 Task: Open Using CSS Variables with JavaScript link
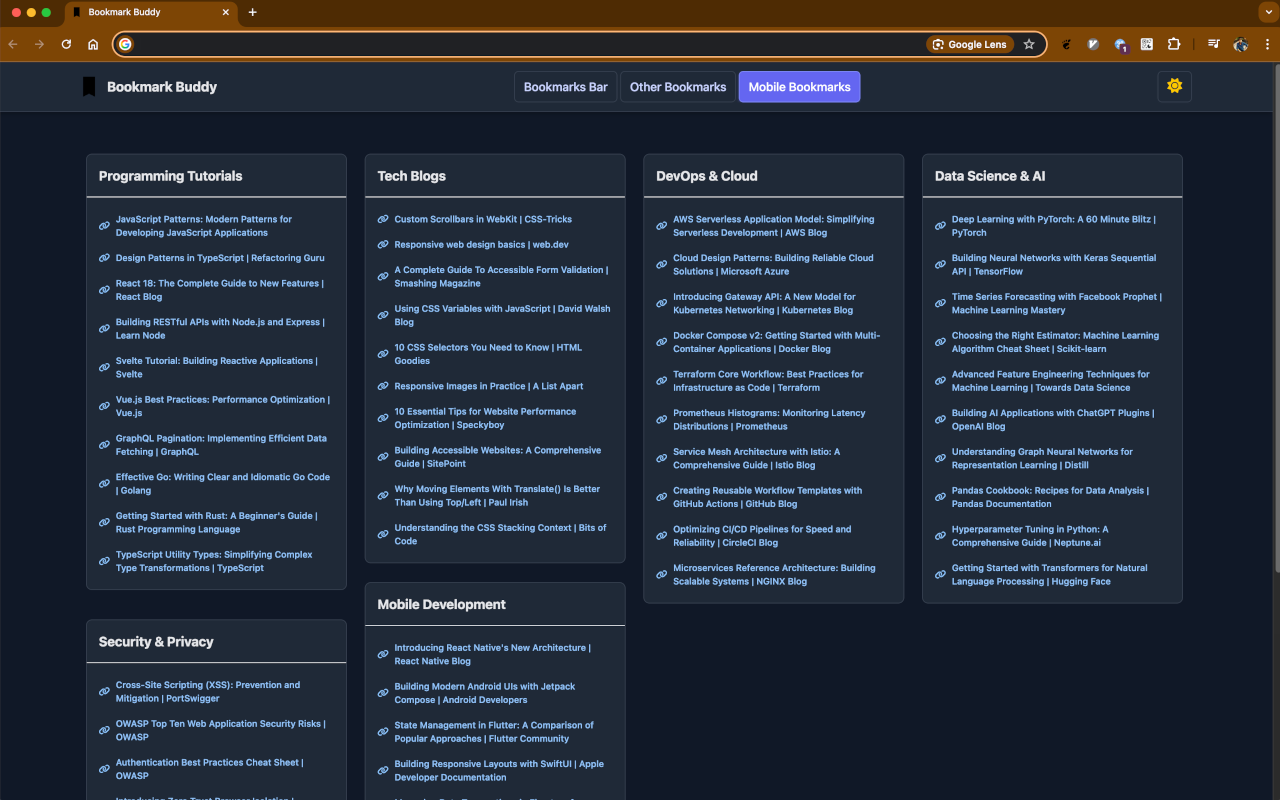(x=502, y=315)
